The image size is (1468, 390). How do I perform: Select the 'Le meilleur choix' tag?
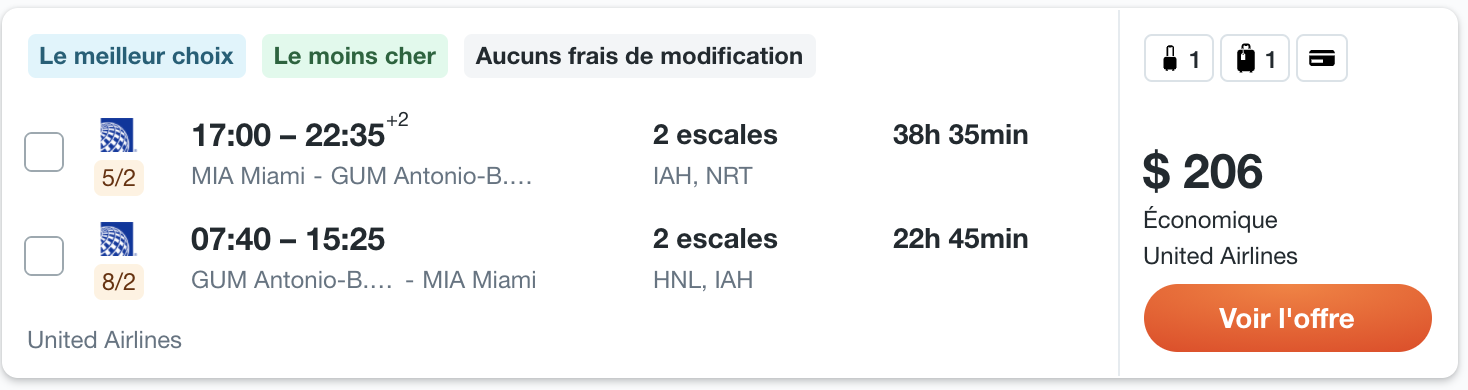point(136,56)
